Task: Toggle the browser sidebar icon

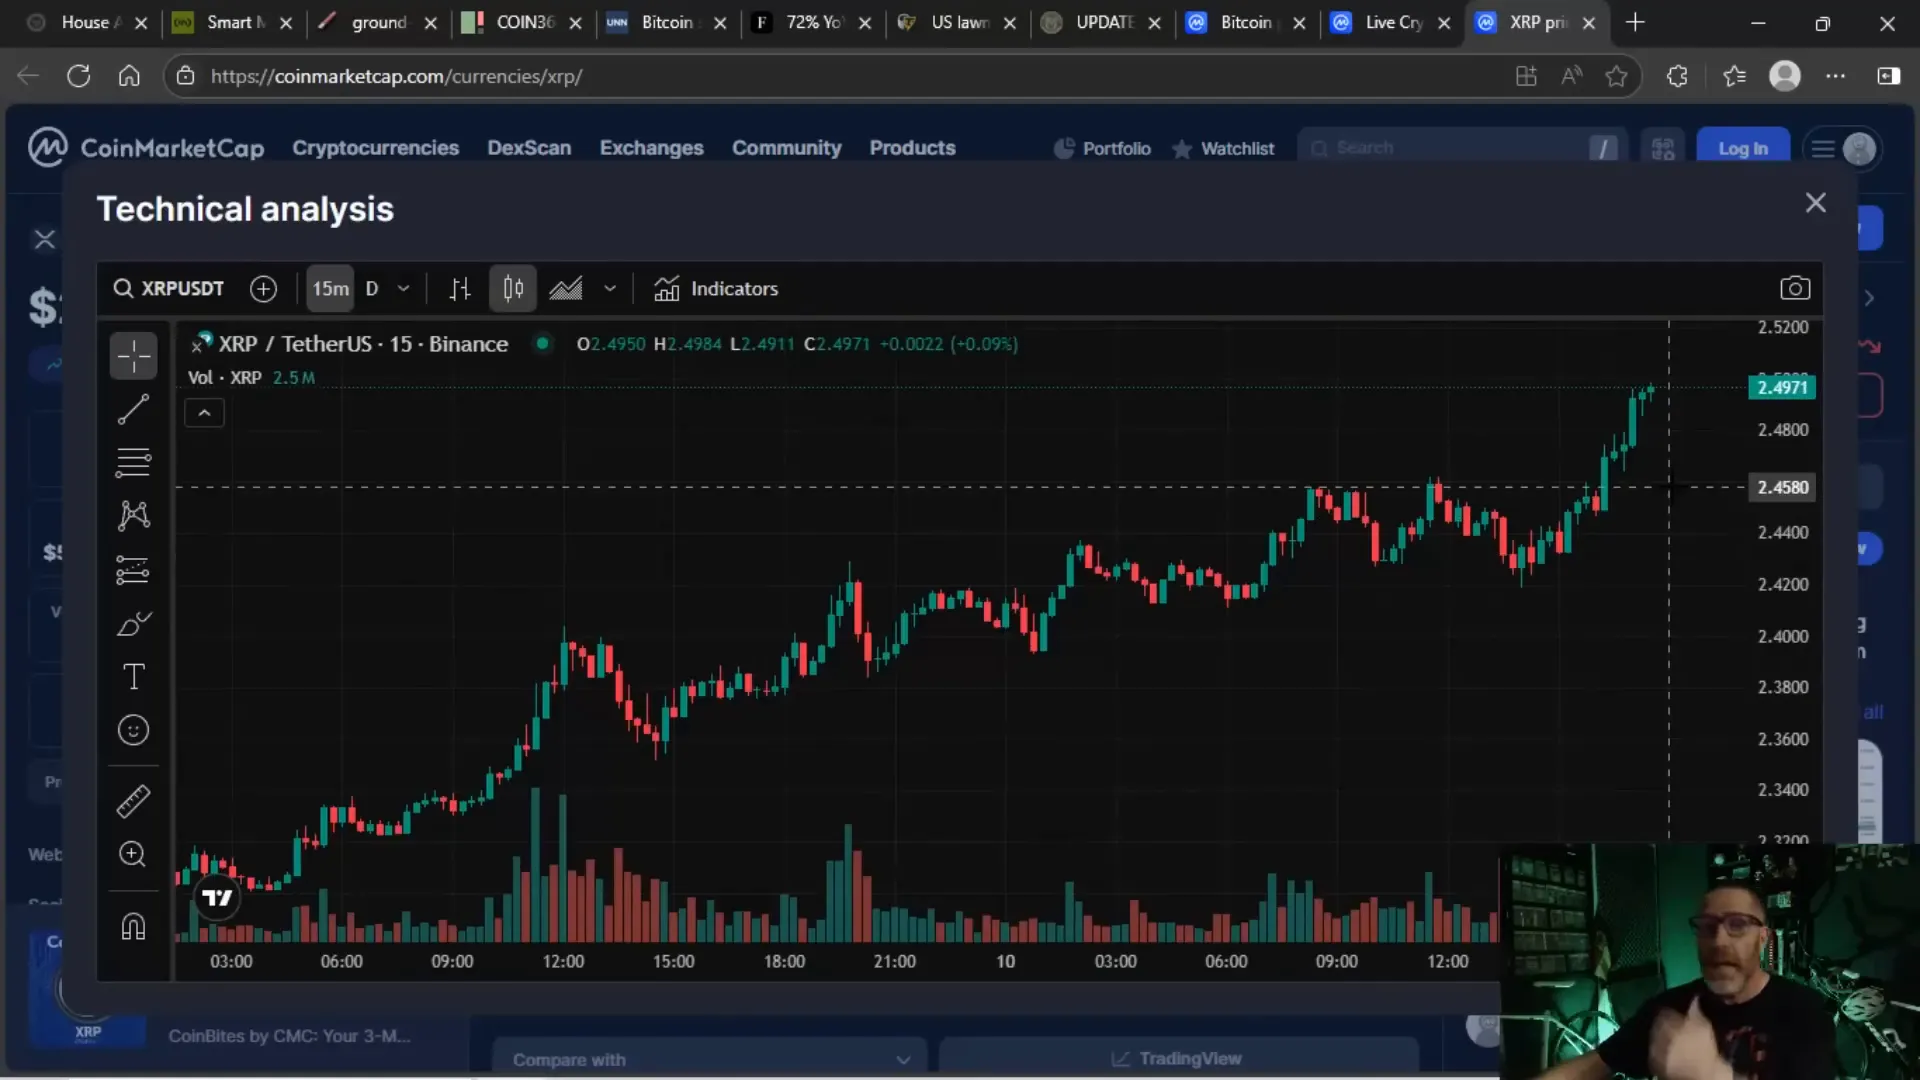Action: point(1888,76)
